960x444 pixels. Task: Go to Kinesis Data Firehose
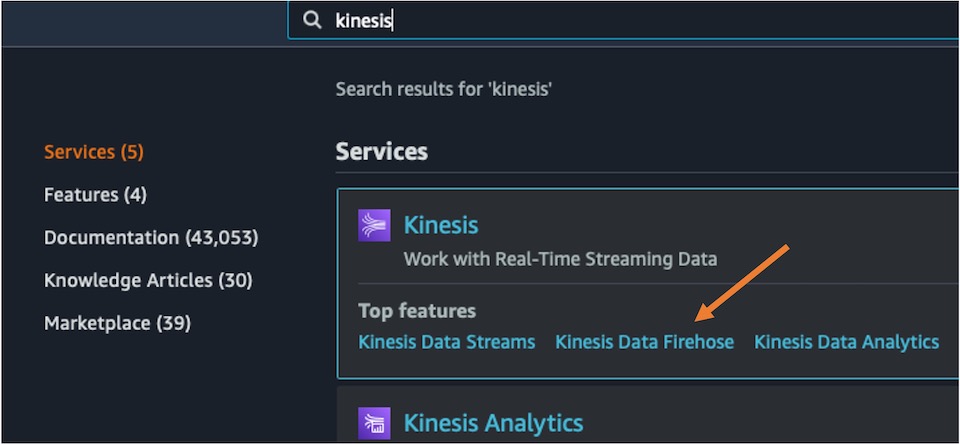coord(644,342)
